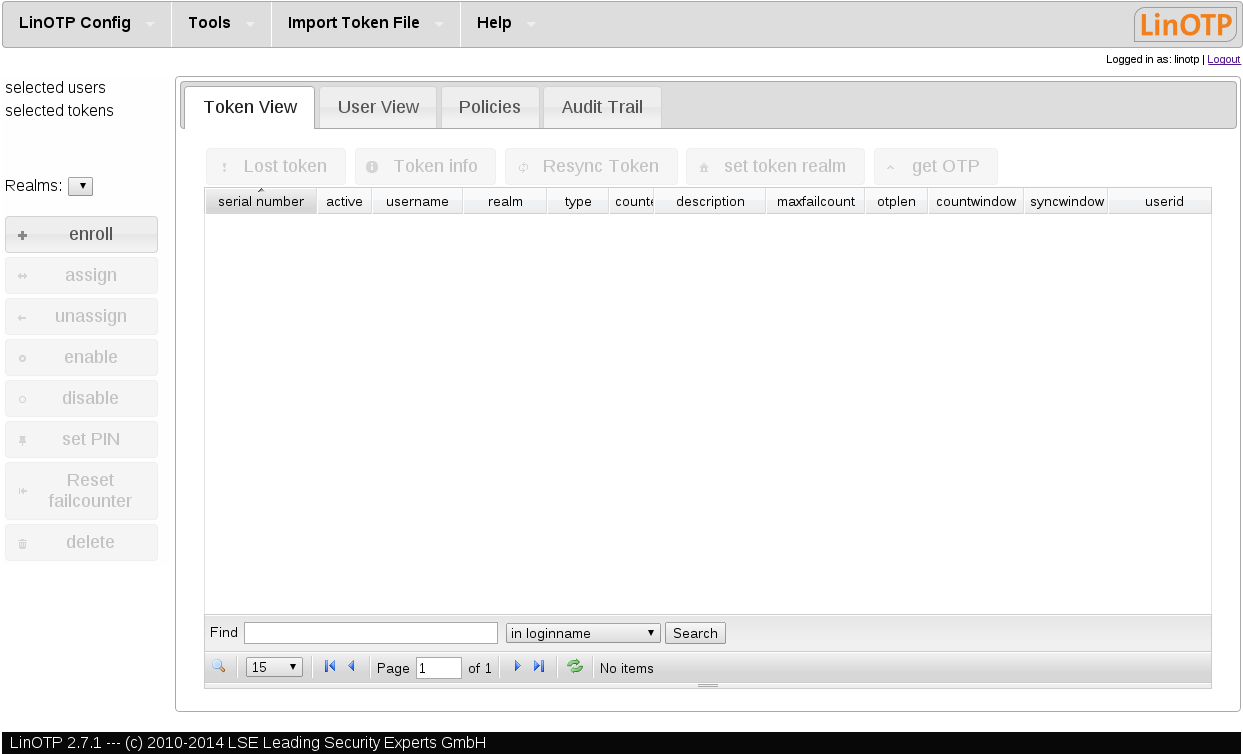
Task: Click the Resync Token button
Action: (x=591, y=166)
